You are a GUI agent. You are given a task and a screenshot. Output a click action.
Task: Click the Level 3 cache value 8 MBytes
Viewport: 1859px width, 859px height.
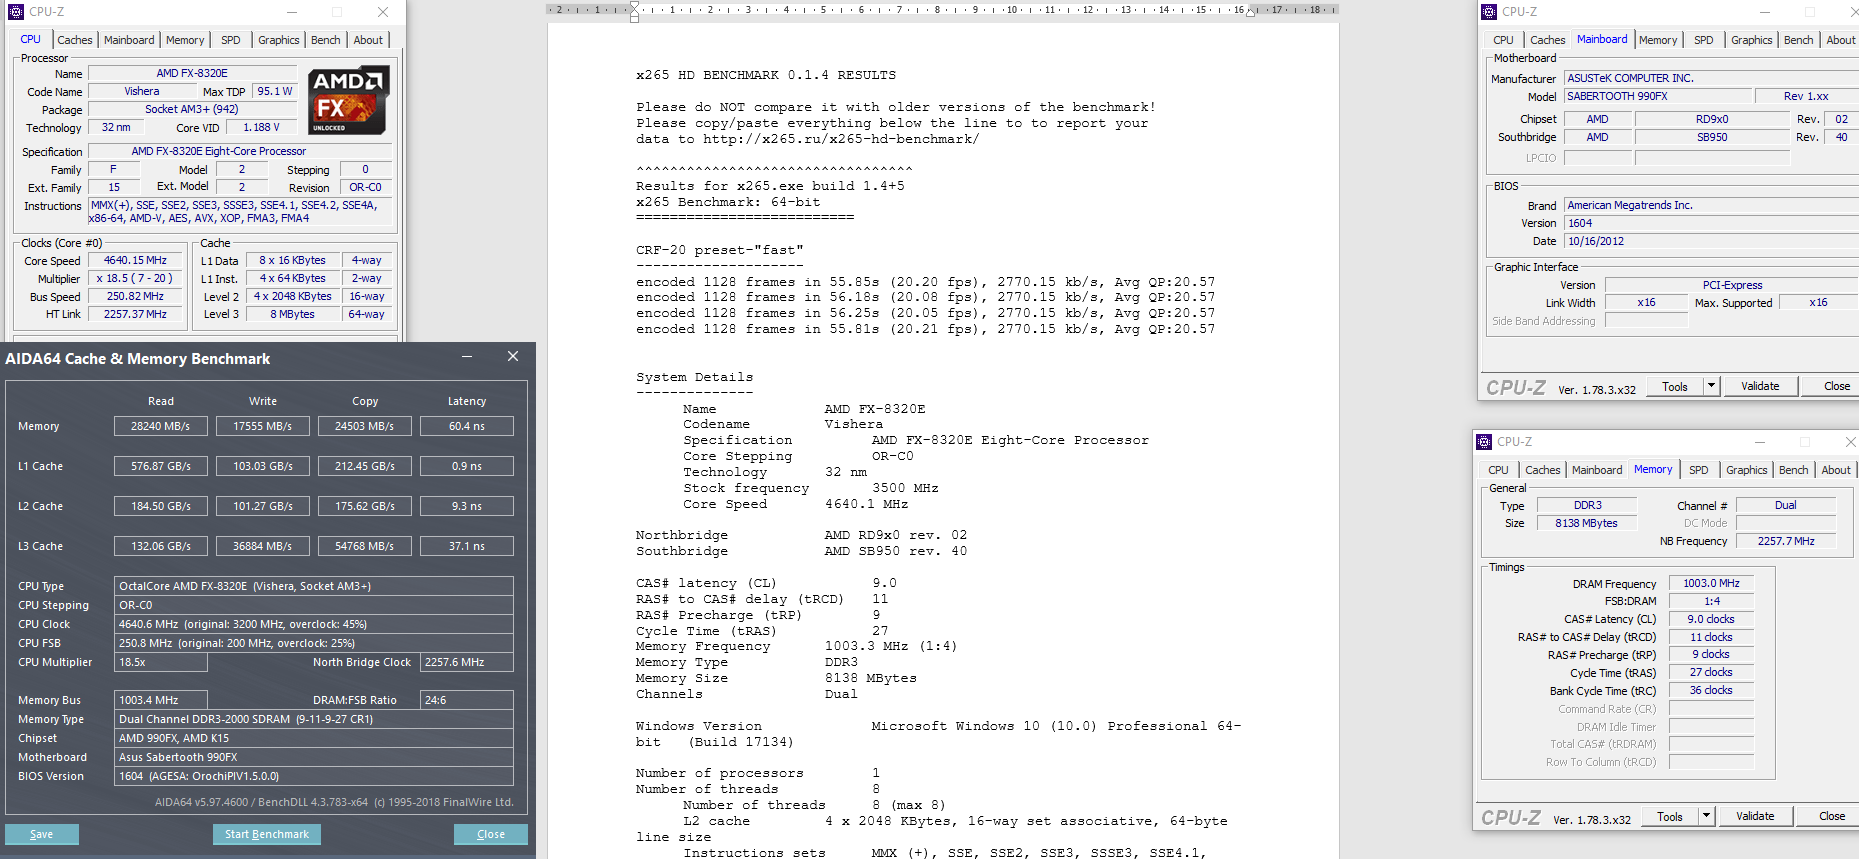pyautogui.click(x=293, y=314)
